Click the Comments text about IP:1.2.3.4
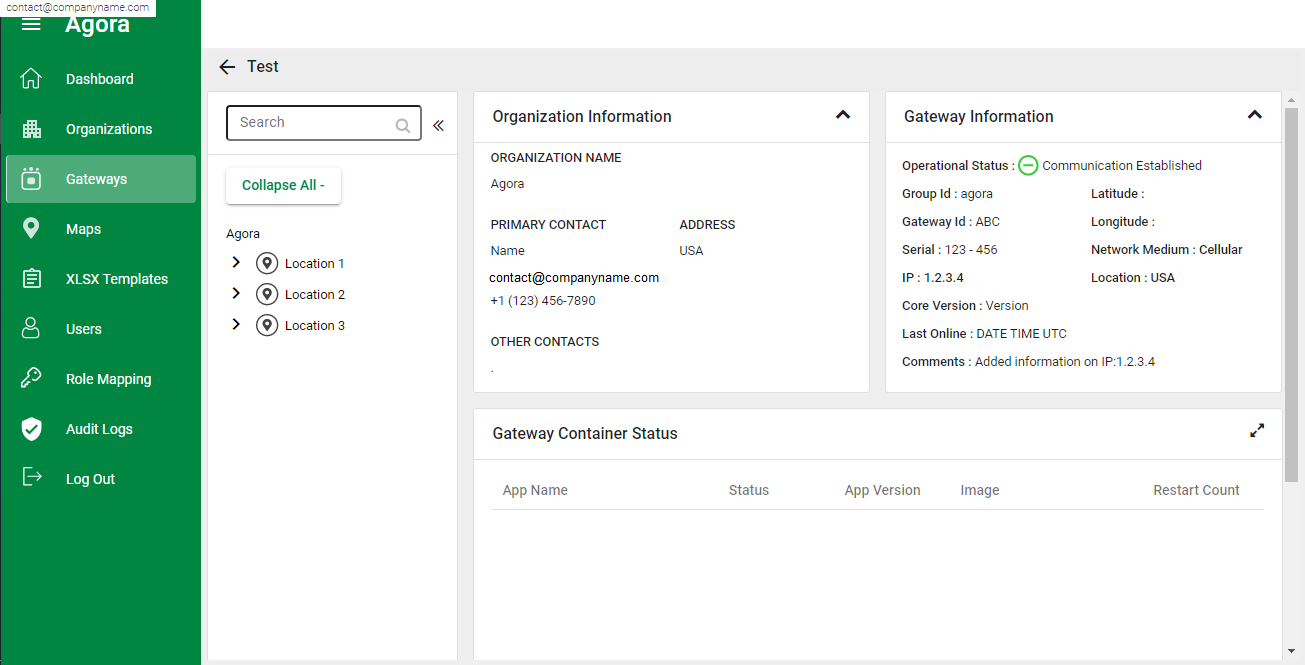This screenshot has width=1305, height=665. [x=1028, y=362]
